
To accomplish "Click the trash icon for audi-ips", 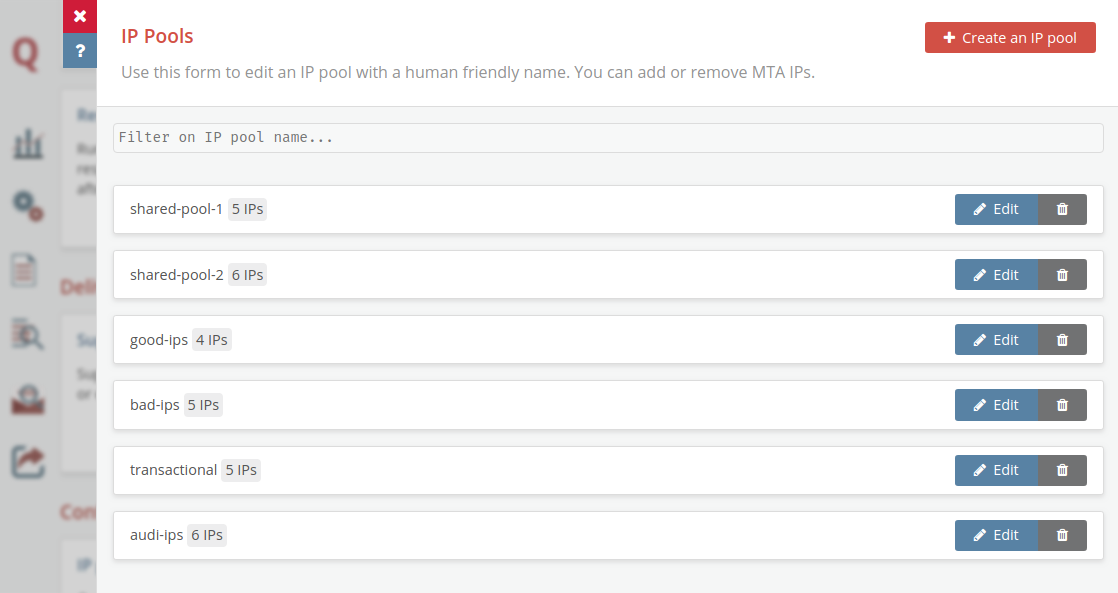I will click(1063, 535).
